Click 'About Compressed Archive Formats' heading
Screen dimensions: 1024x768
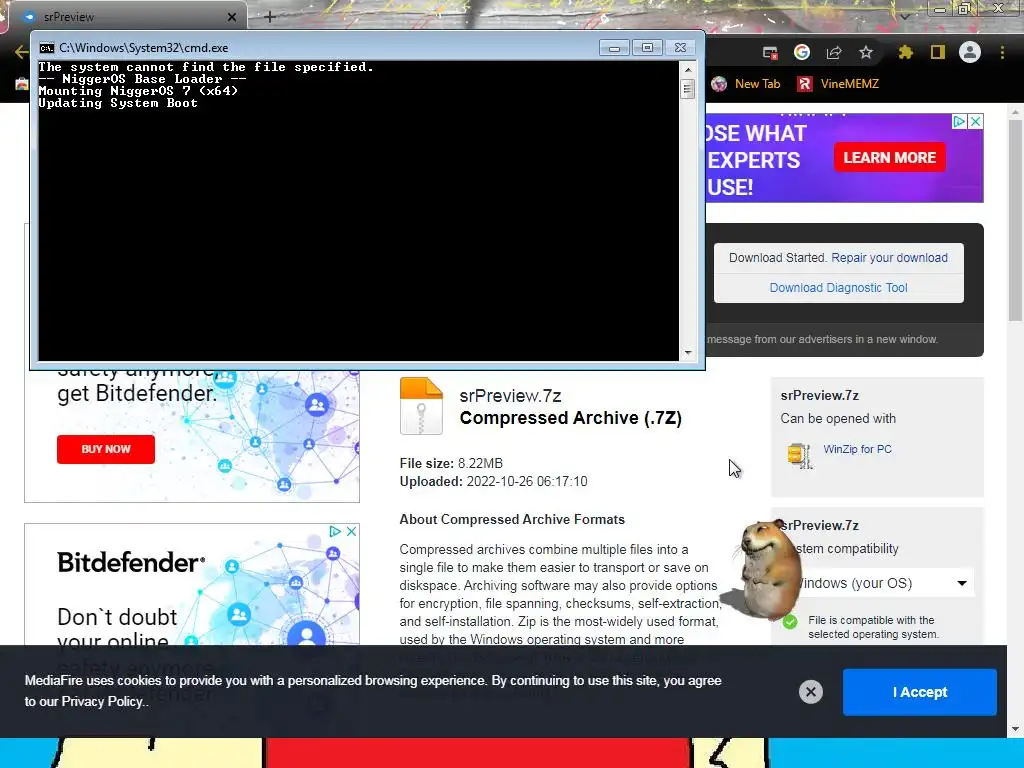click(x=512, y=519)
